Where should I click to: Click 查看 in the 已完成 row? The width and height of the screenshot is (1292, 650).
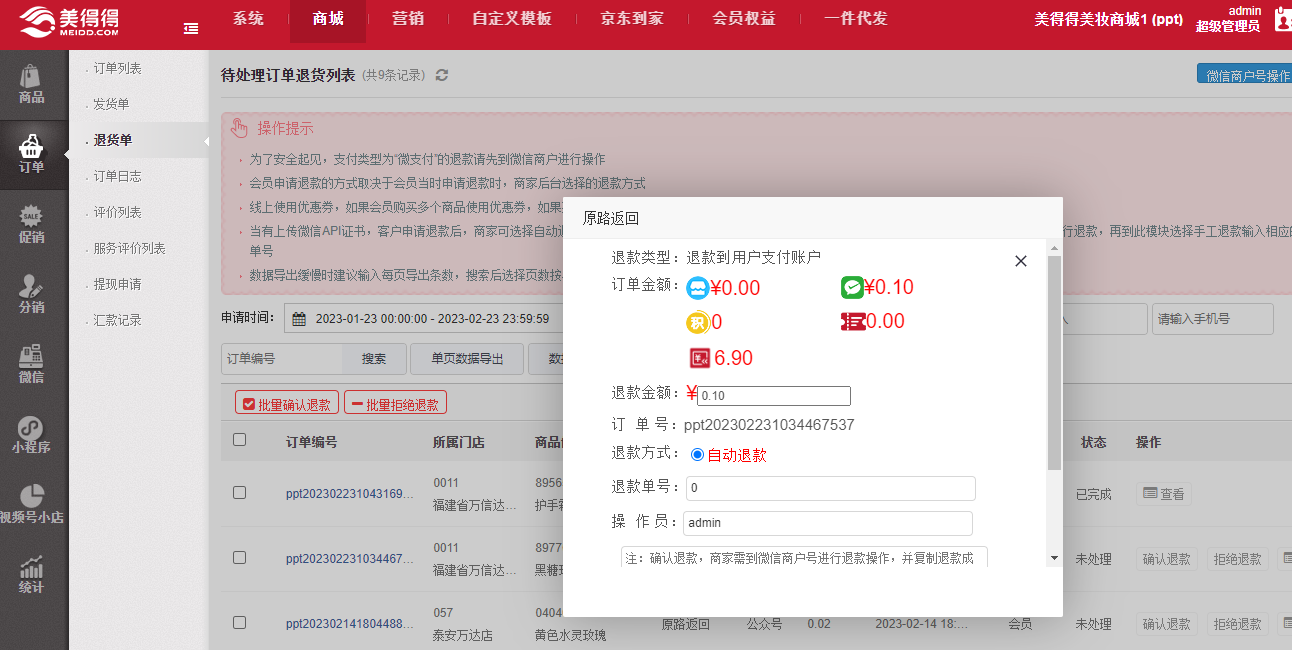pos(1163,494)
